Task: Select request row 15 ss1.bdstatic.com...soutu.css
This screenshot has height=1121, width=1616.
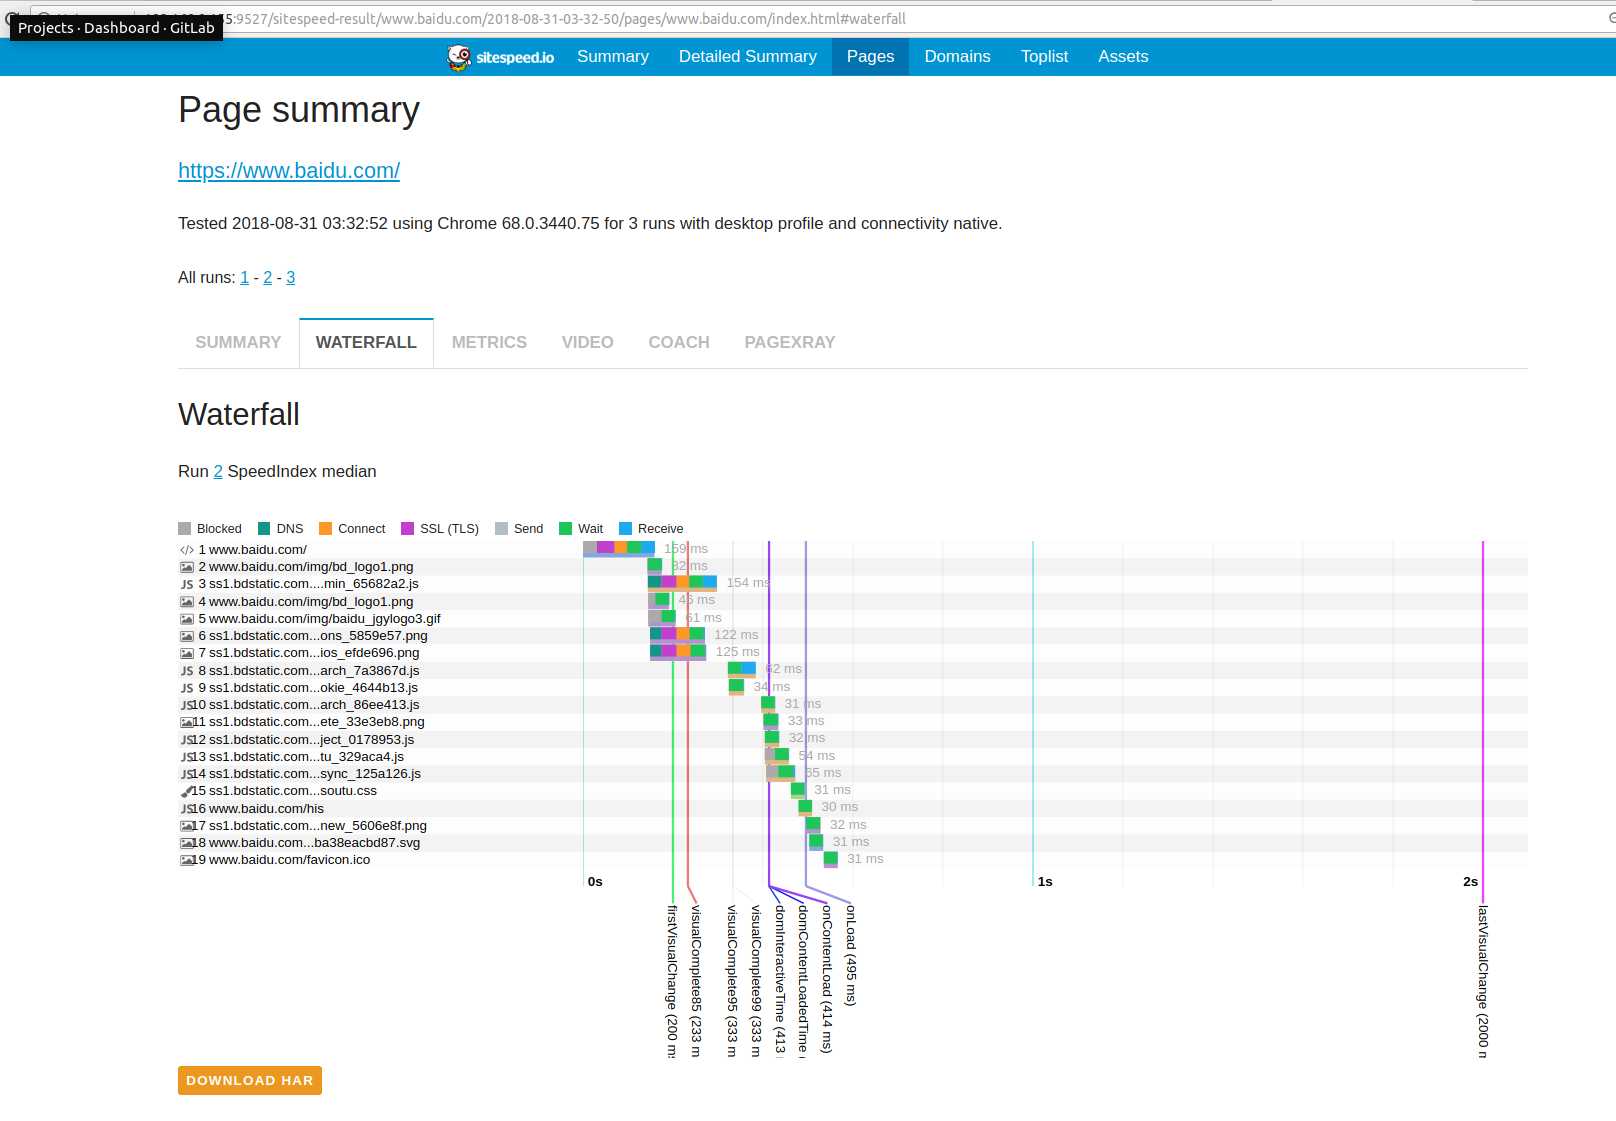Action: click(x=853, y=791)
